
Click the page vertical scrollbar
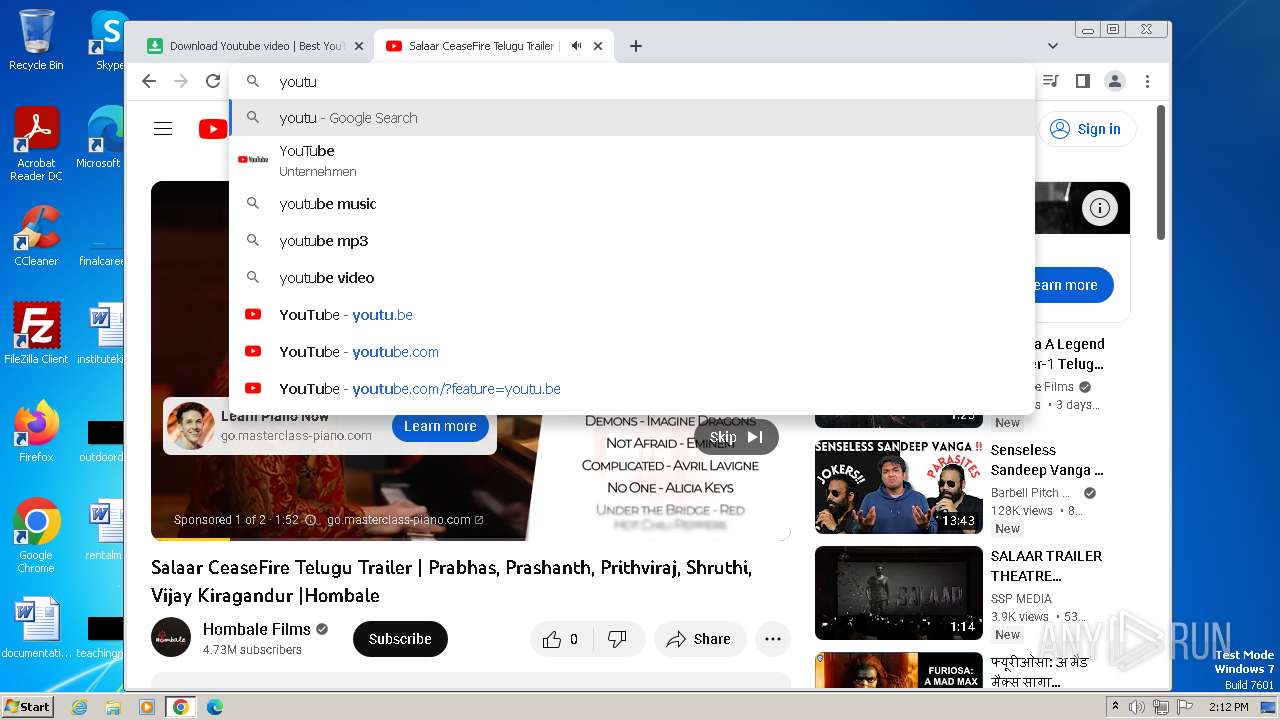tap(1161, 172)
